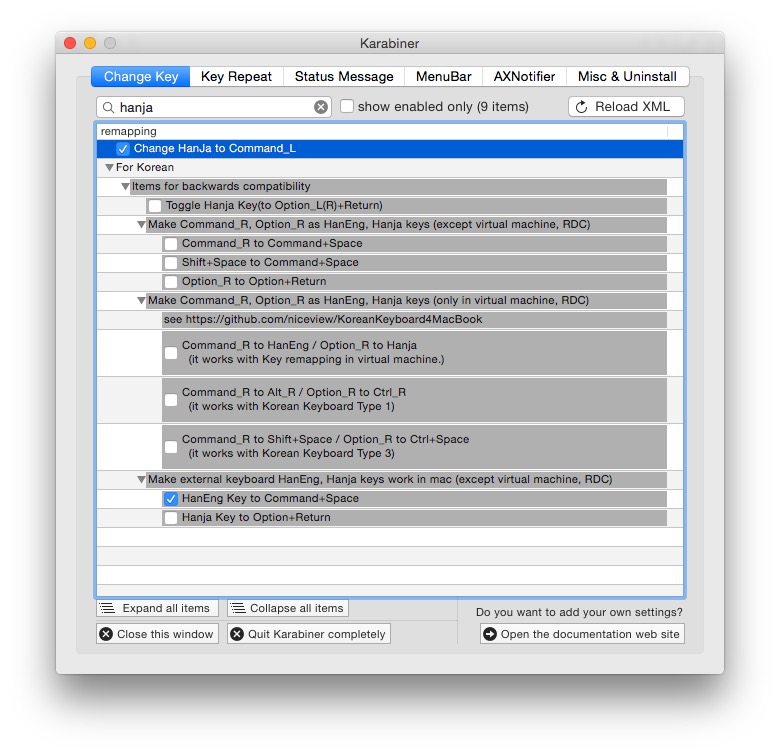Click the remapping column header

382,131
